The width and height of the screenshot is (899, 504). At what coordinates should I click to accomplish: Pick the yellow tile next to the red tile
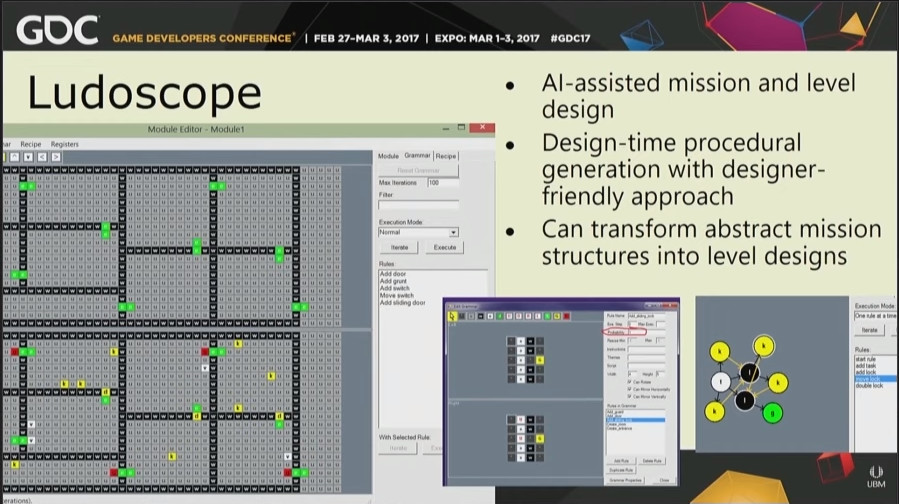tap(557, 317)
